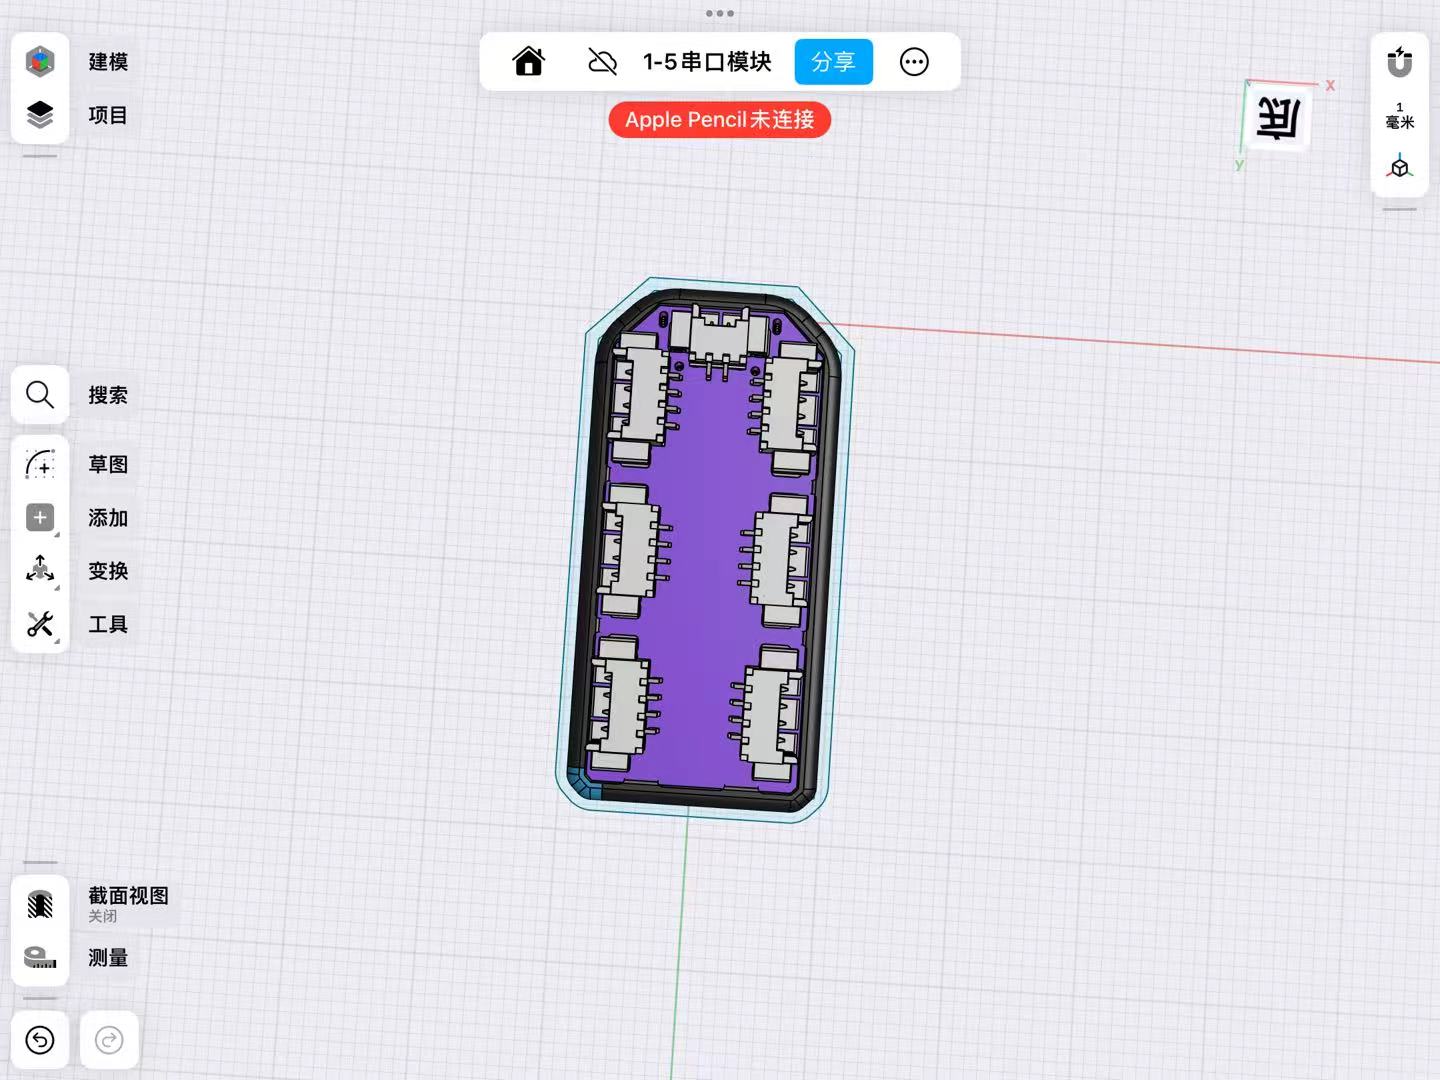Viewport: 1440px width, 1080px height.
Task: Undo the last action
Action: (40, 1041)
